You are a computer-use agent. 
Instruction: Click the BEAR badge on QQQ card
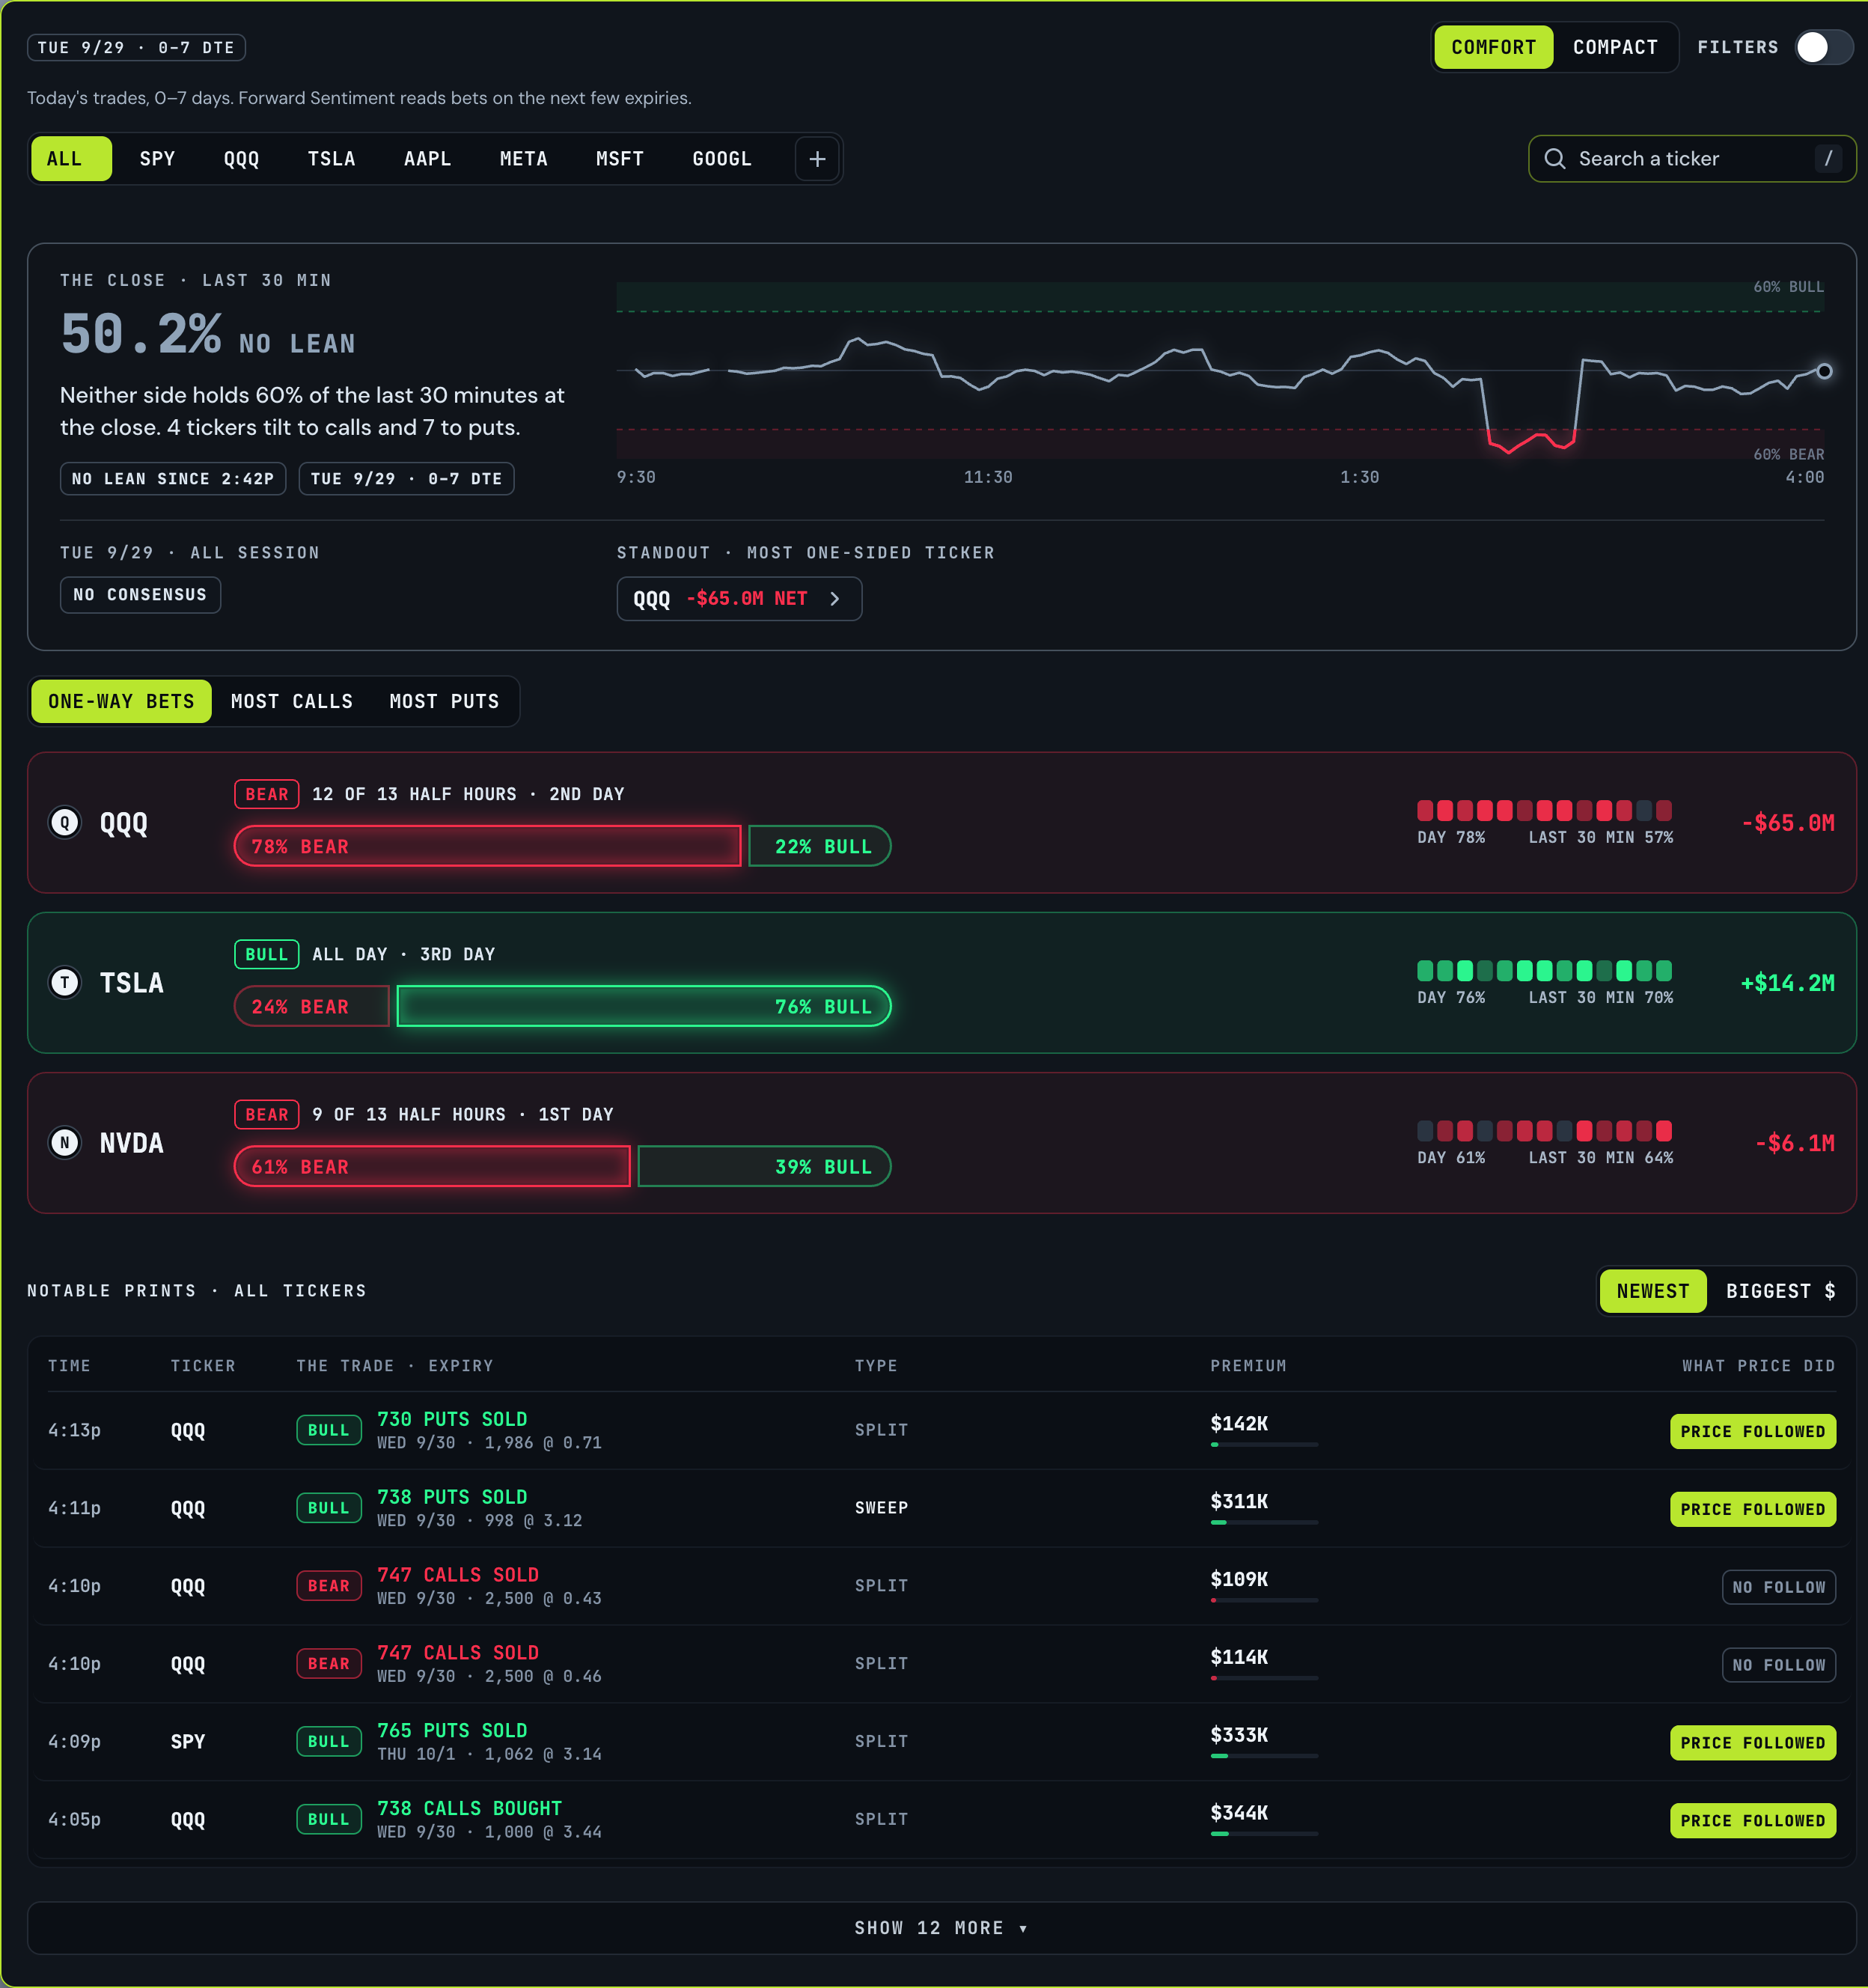tap(267, 794)
